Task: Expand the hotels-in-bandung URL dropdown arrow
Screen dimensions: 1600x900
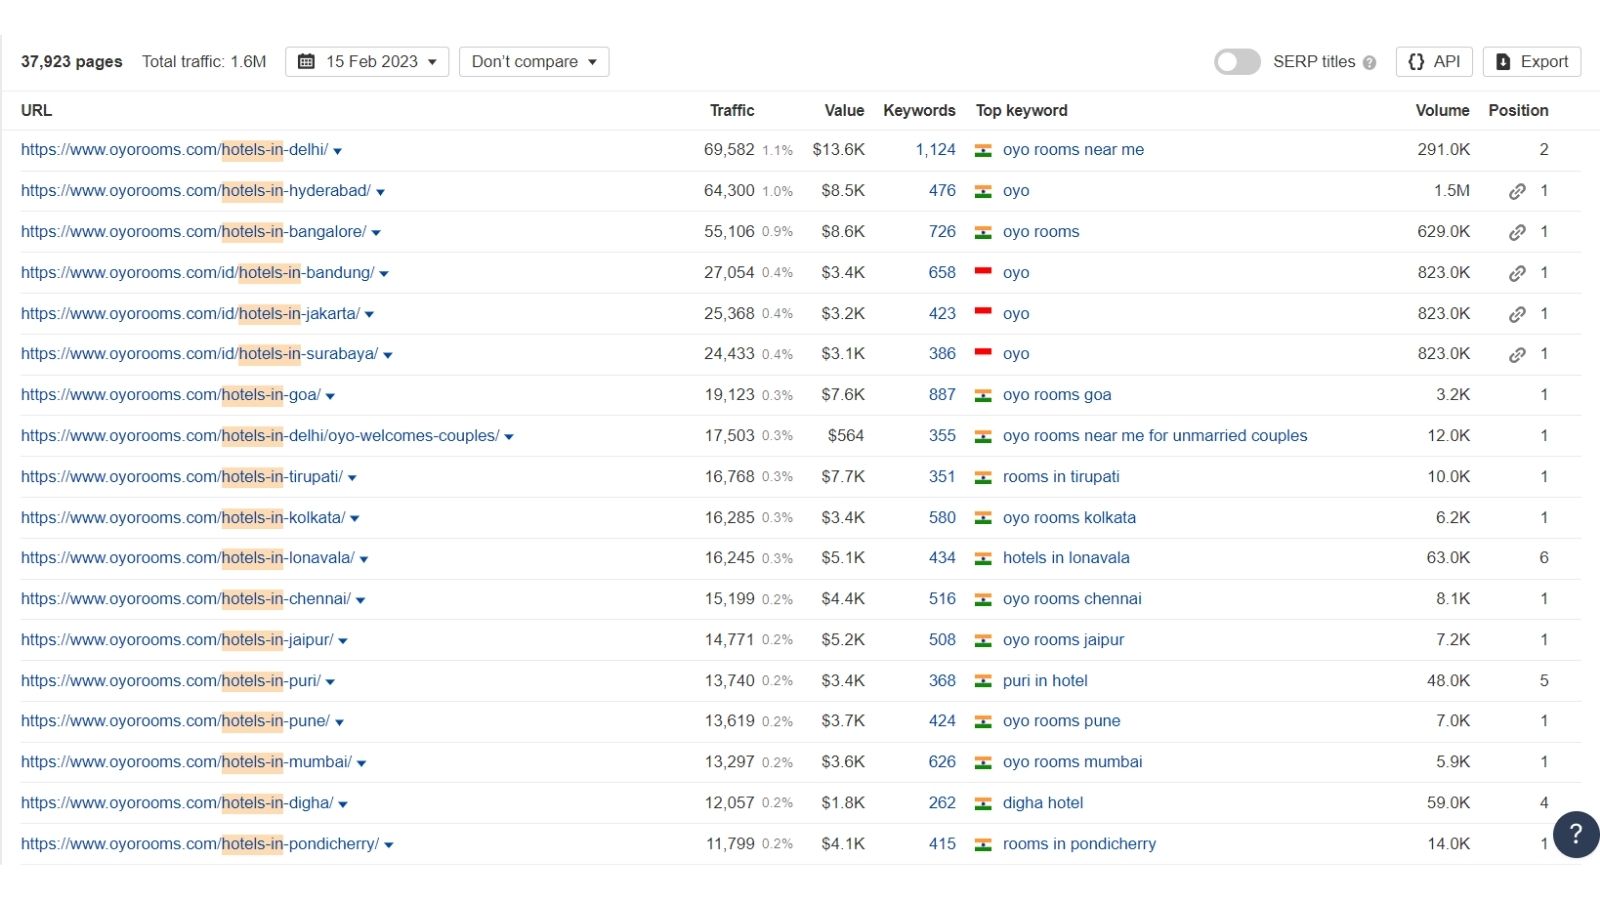Action: click(x=384, y=274)
